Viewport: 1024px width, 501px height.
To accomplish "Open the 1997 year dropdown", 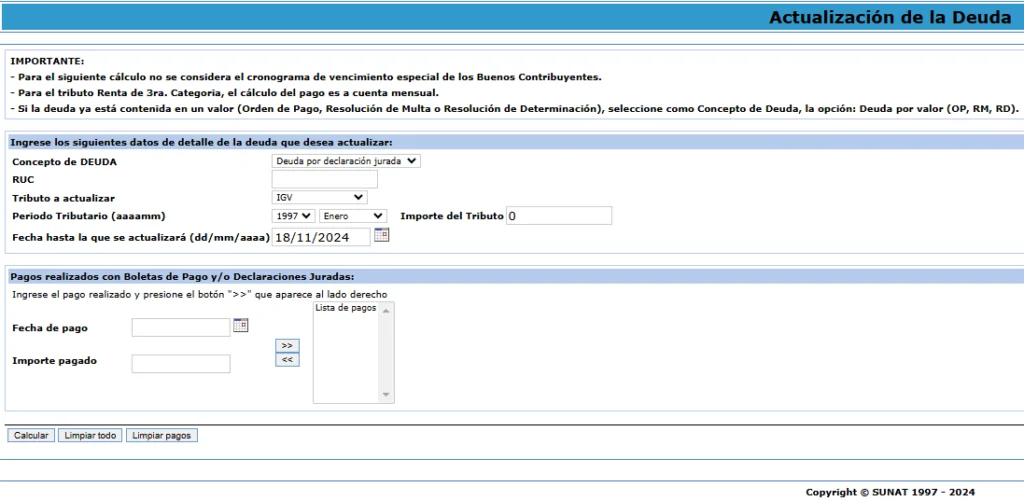I will (x=293, y=216).
